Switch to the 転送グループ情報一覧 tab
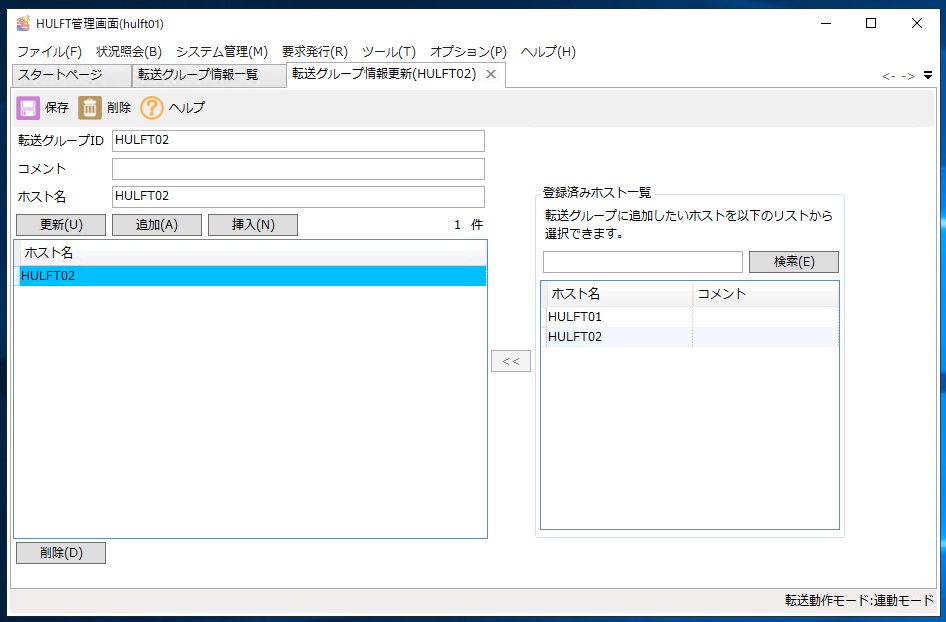The image size is (946, 622). click(x=209, y=75)
